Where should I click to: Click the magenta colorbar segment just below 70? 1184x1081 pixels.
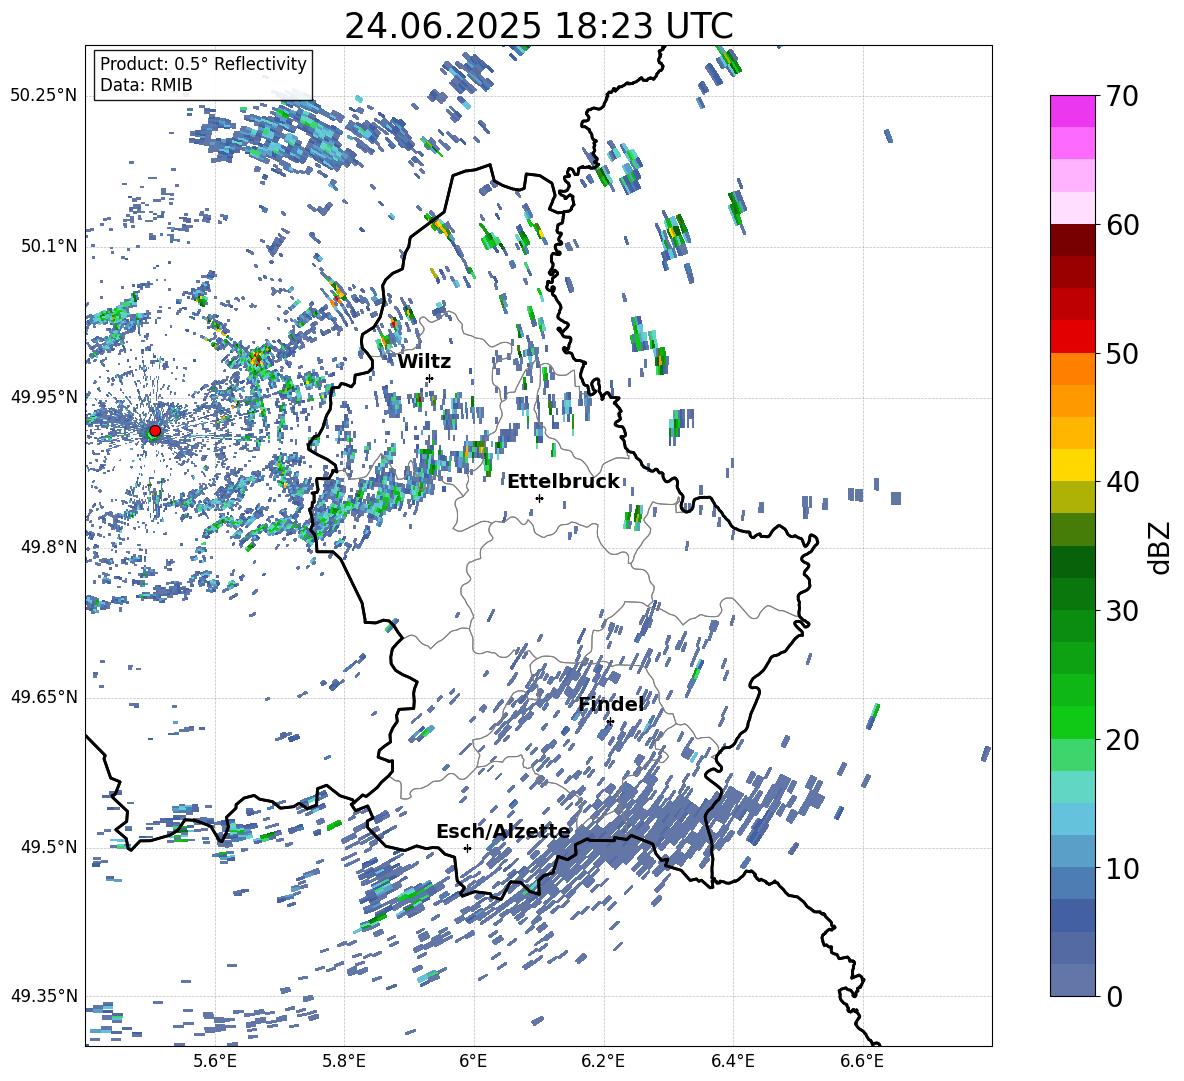(x=1072, y=111)
